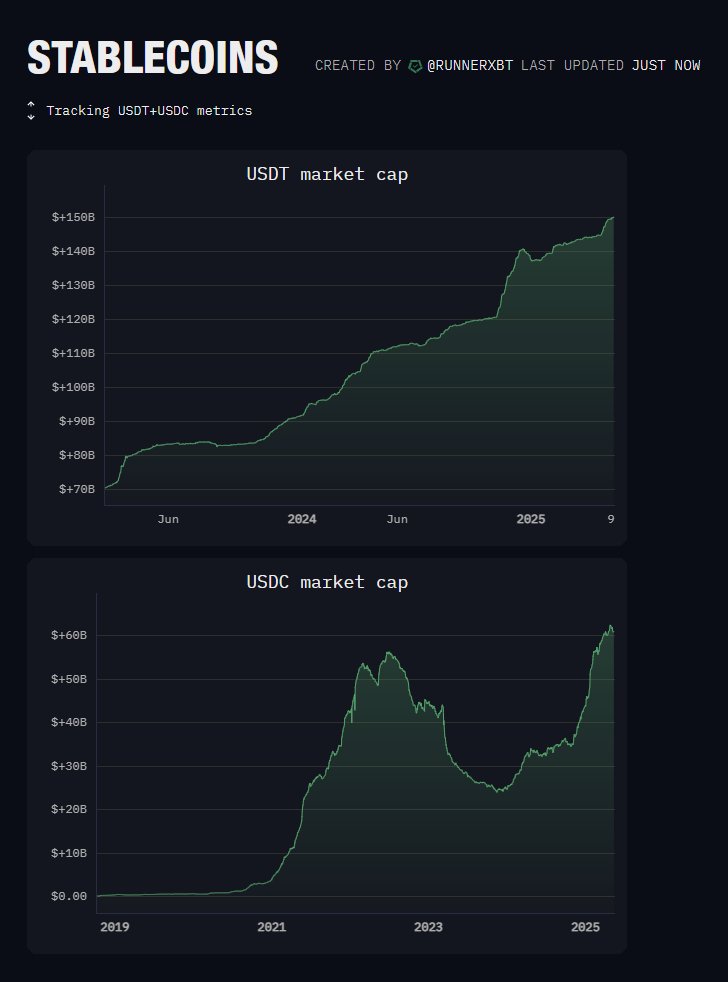Click the 2023 label on USDC chart
This screenshot has width=728, height=982.
[428, 928]
